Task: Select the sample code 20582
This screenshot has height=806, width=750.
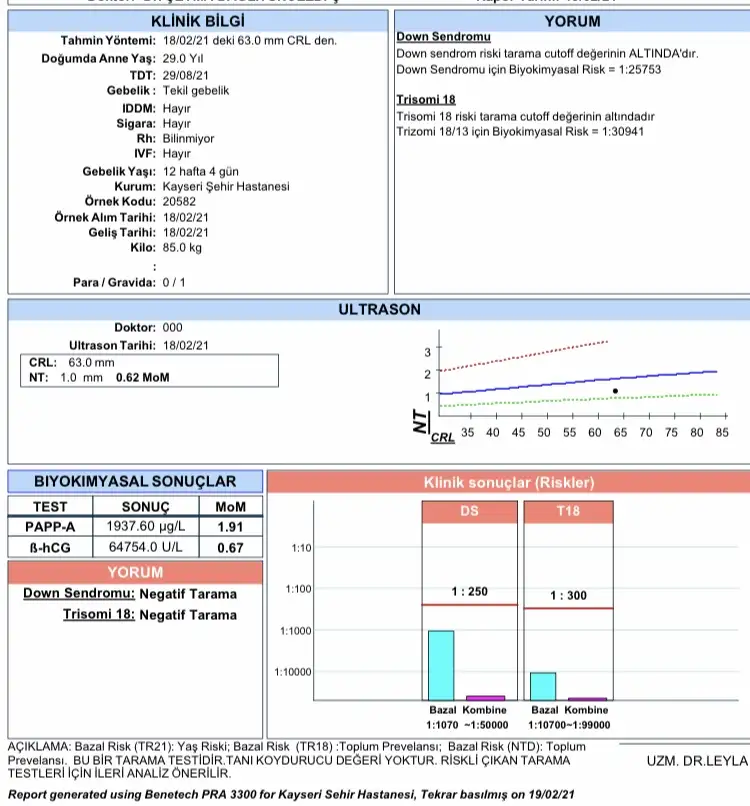Action: pos(179,202)
